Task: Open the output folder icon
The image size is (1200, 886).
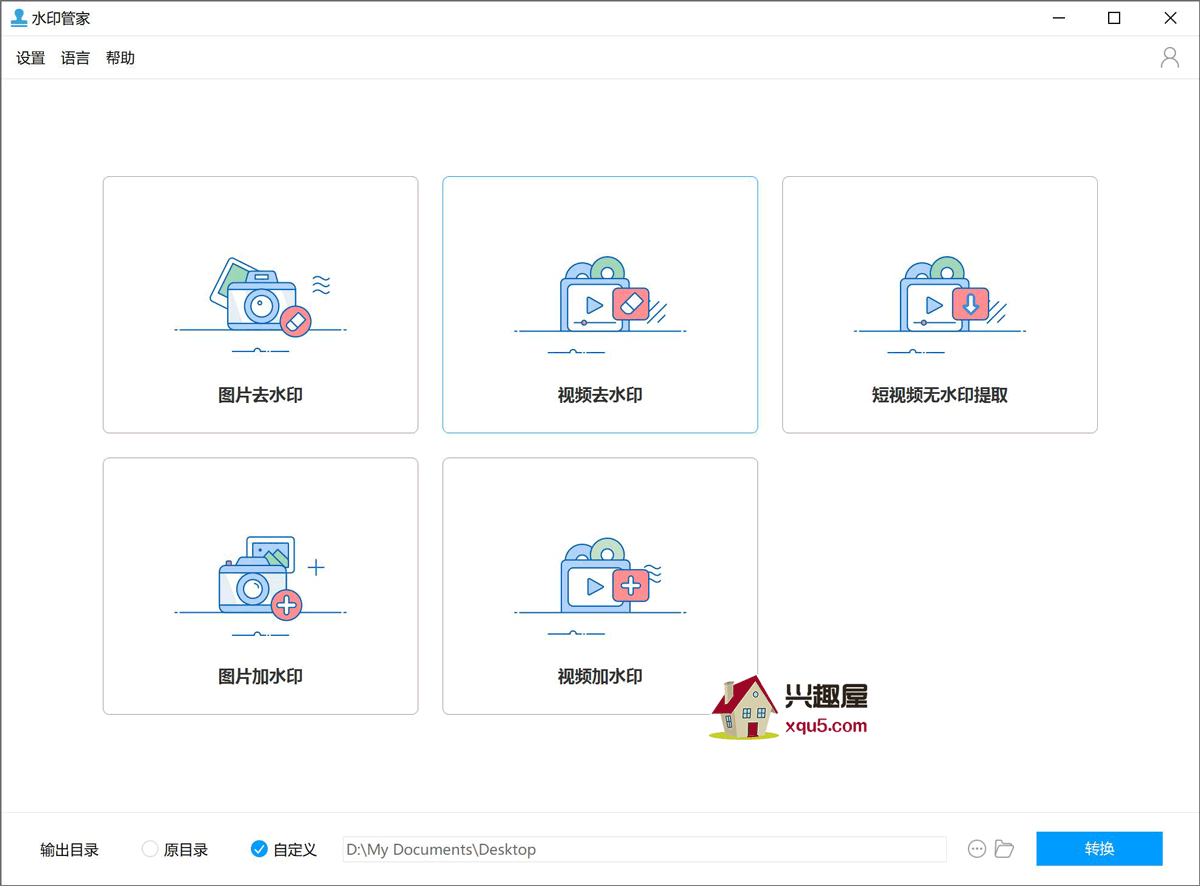Action: pos(1005,849)
